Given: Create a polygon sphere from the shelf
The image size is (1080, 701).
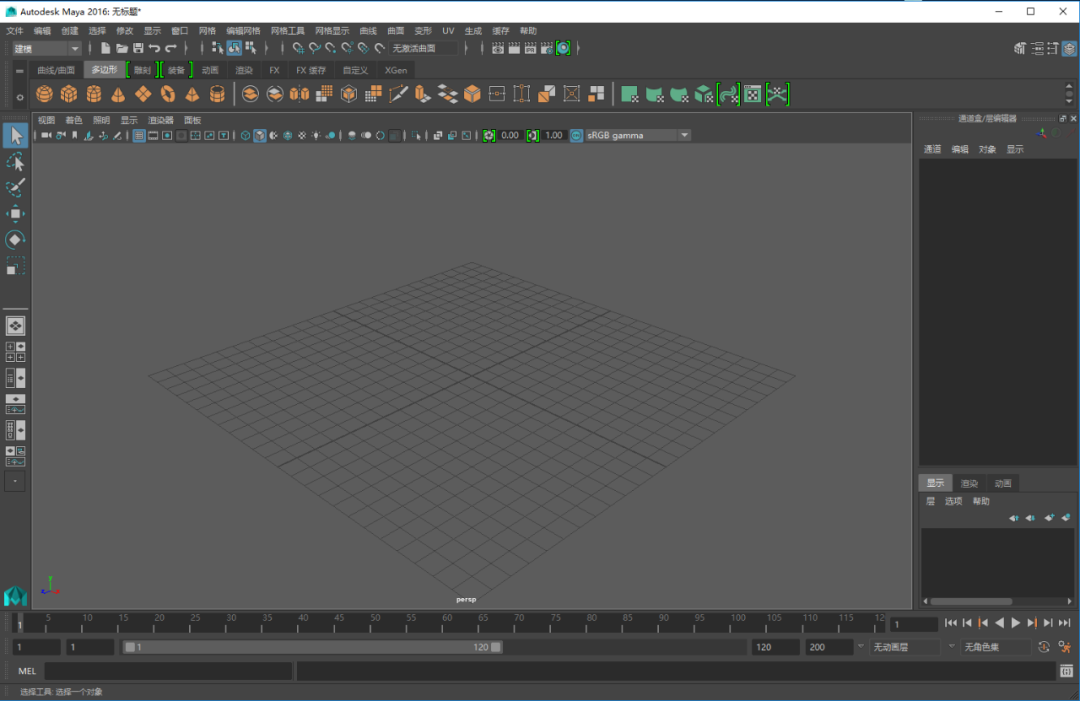Looking at the screenshot, I should click(44, 94).
